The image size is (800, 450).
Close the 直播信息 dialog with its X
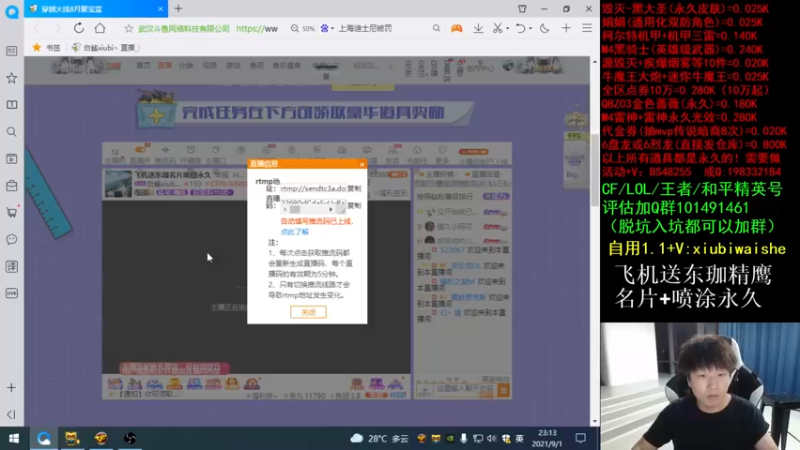tap(362, 164)
